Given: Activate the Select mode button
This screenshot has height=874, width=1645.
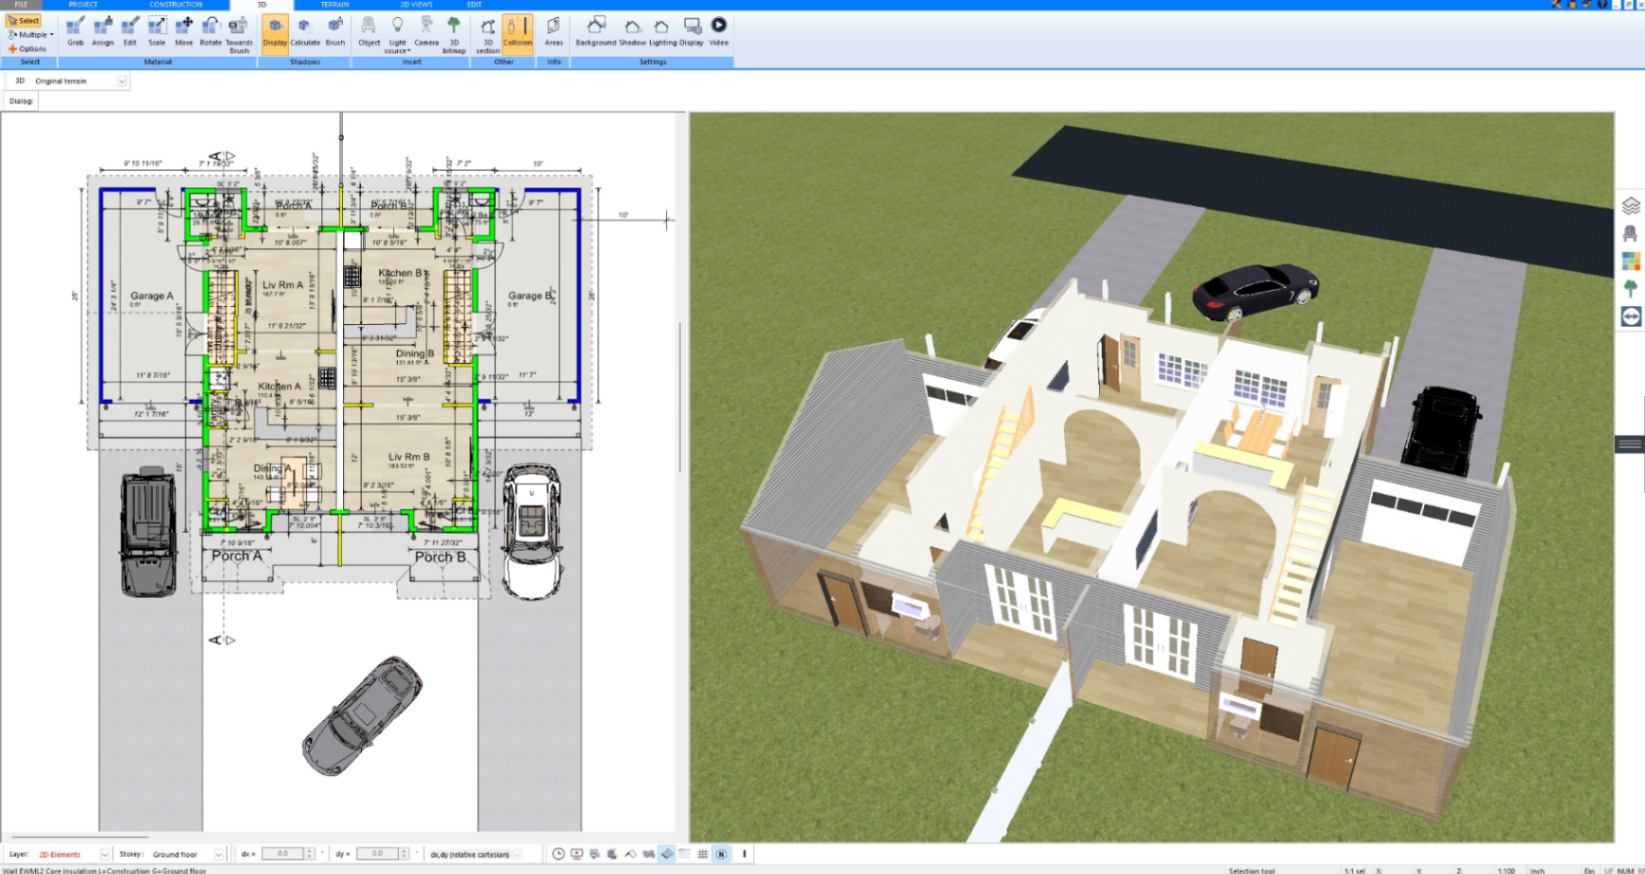Looking at the screenshot, I should tap(23, 21).
